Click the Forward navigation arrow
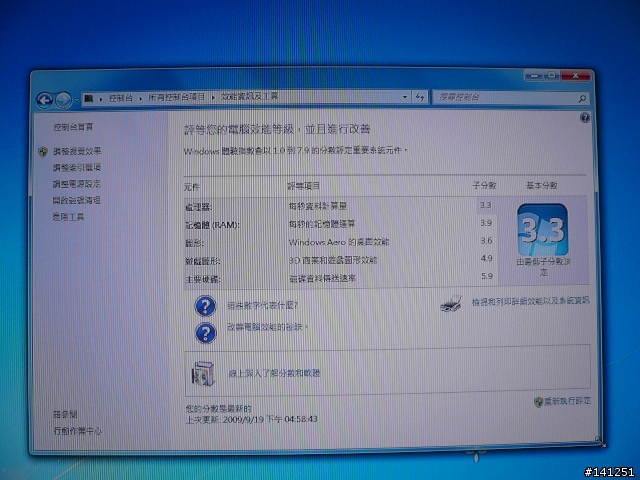 [63, 100]
